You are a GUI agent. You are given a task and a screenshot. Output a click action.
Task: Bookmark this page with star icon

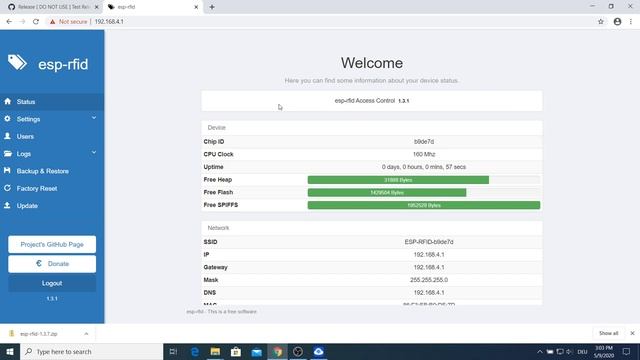coord(601,22)
